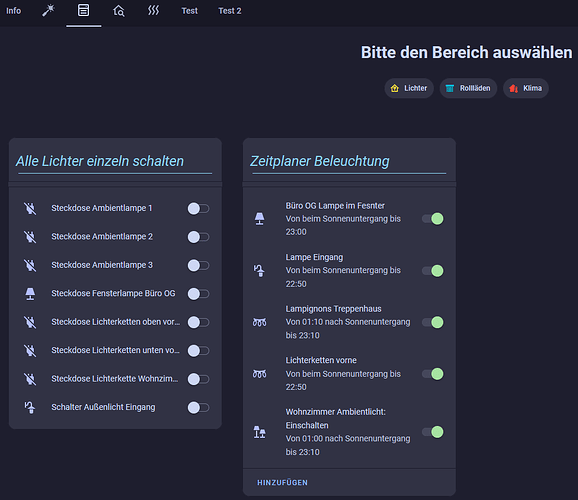The height and width of the screenshot is (500, 578).
Task: Disable the Büro OG Lampe schedule
Action: coord(433,219)
